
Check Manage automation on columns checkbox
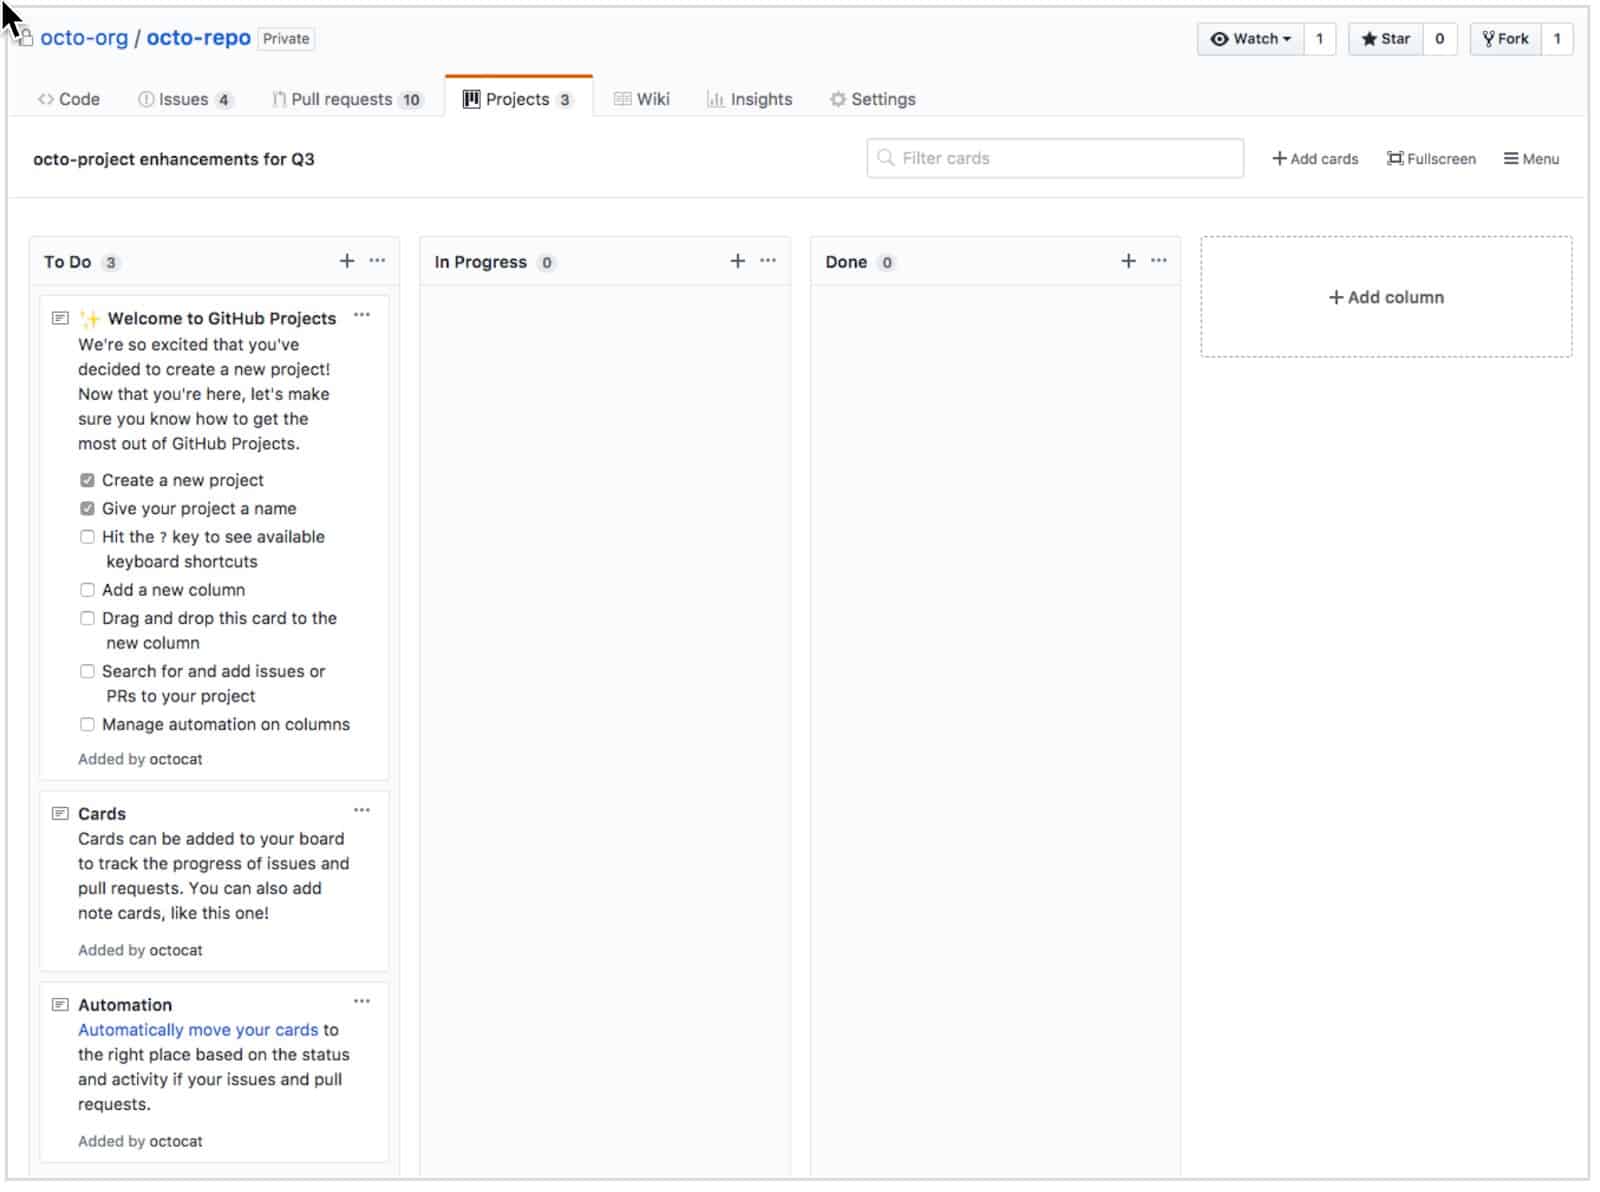[x=87, y=724]
